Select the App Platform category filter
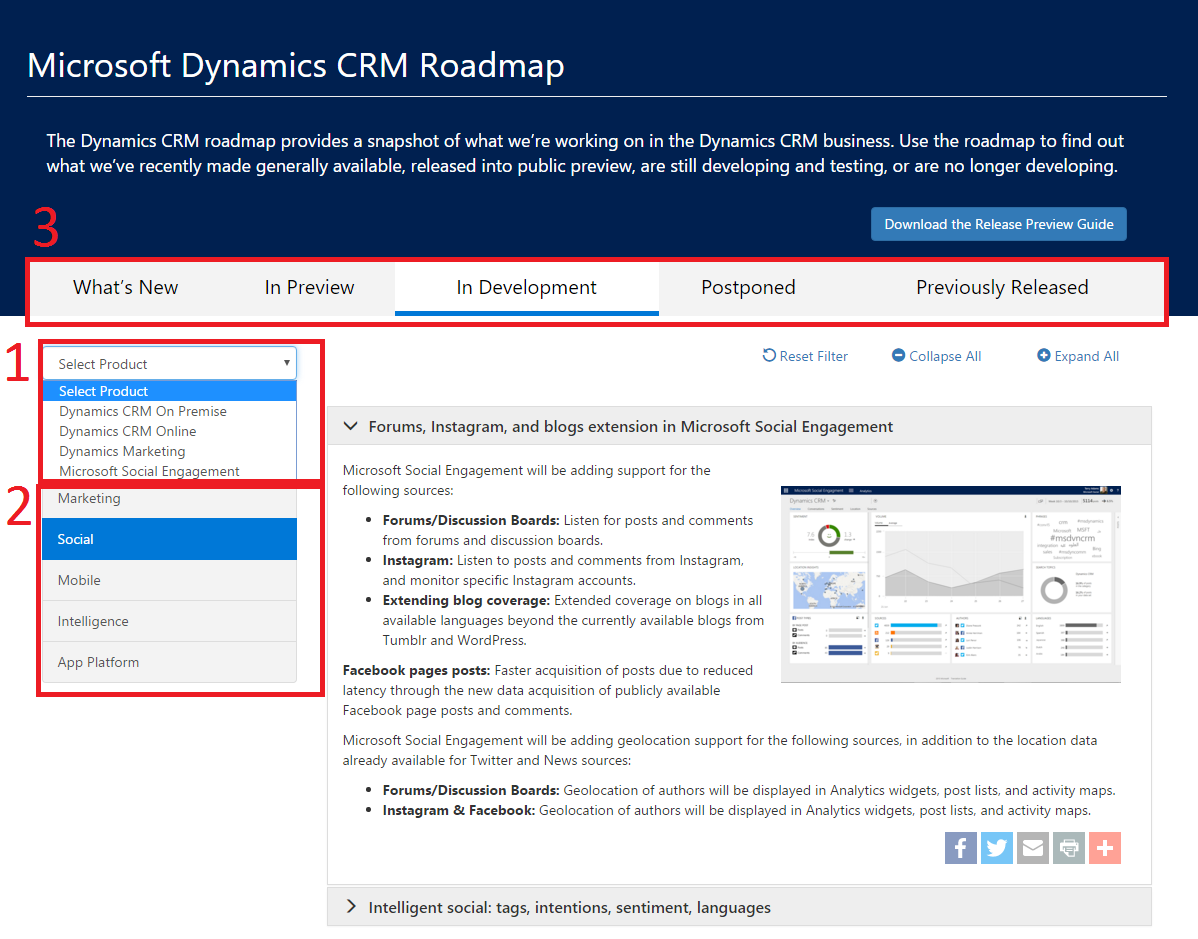This screenshot has width=1198, height=939. click(169, 662)
